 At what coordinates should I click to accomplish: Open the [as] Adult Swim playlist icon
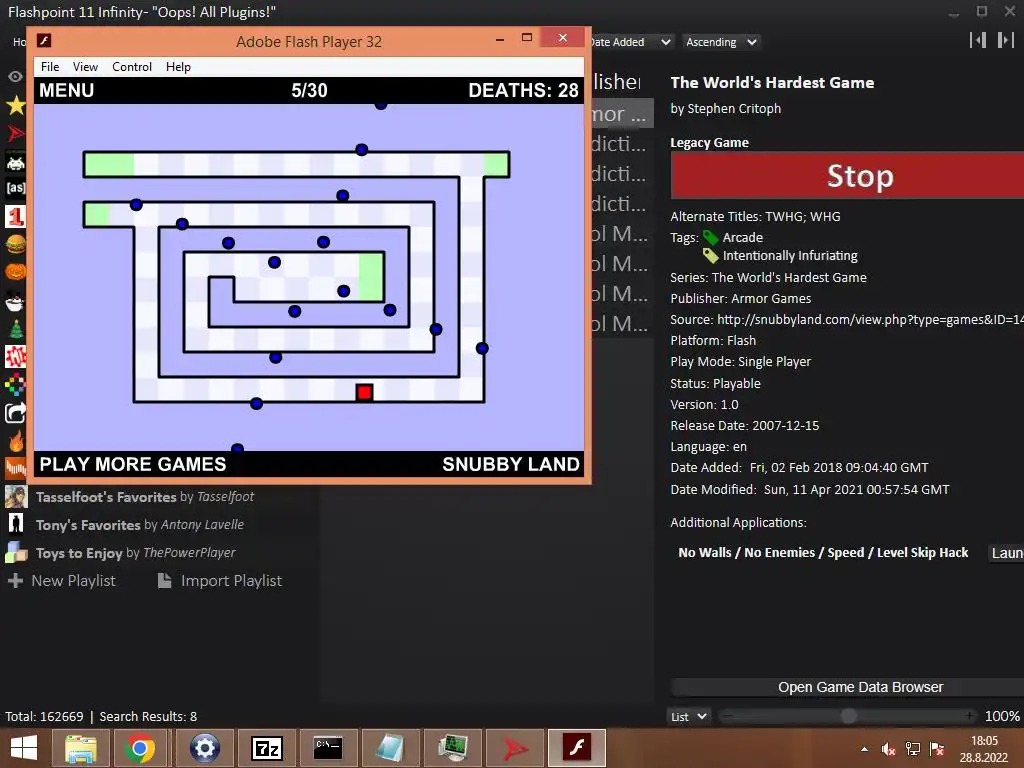point(15,188)
